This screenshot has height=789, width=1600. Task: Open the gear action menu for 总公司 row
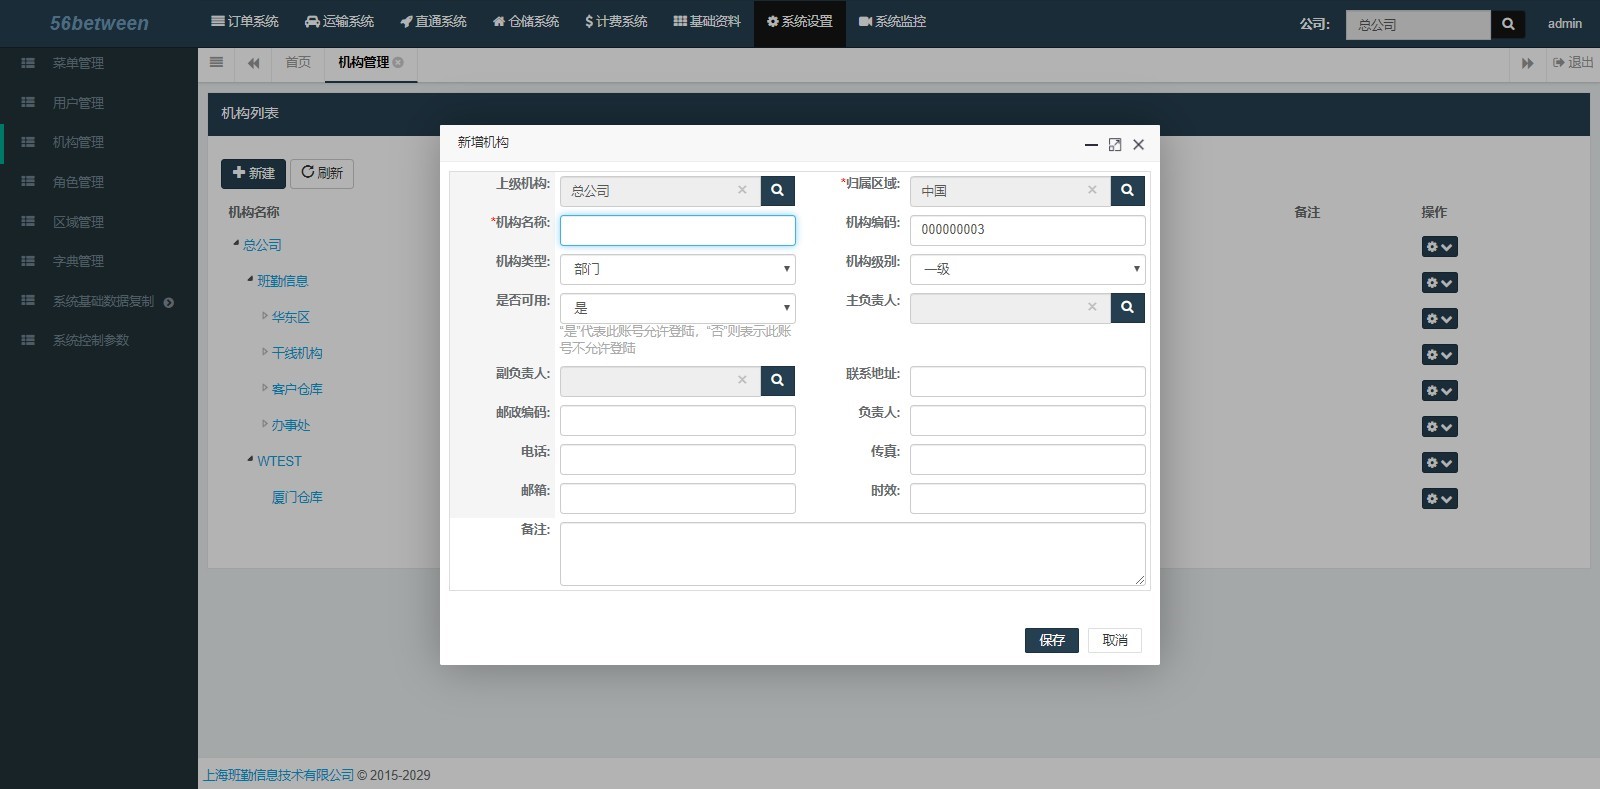click(1439, 247)
